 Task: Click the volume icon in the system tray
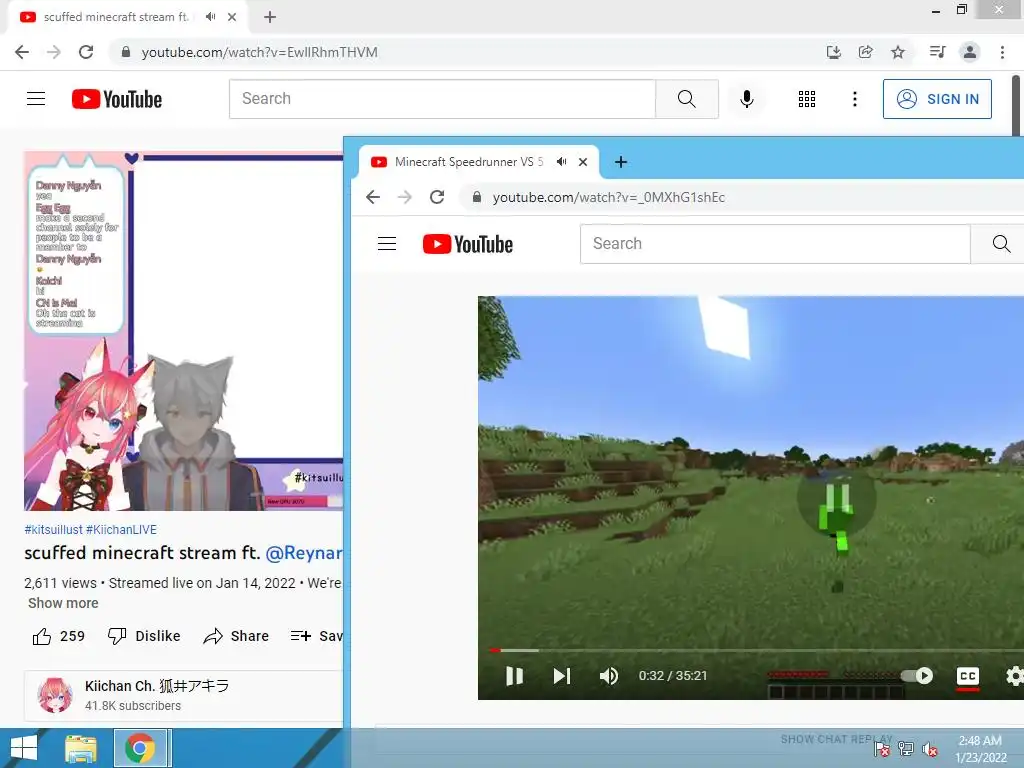pyautogui.click(x=929, y=750)
